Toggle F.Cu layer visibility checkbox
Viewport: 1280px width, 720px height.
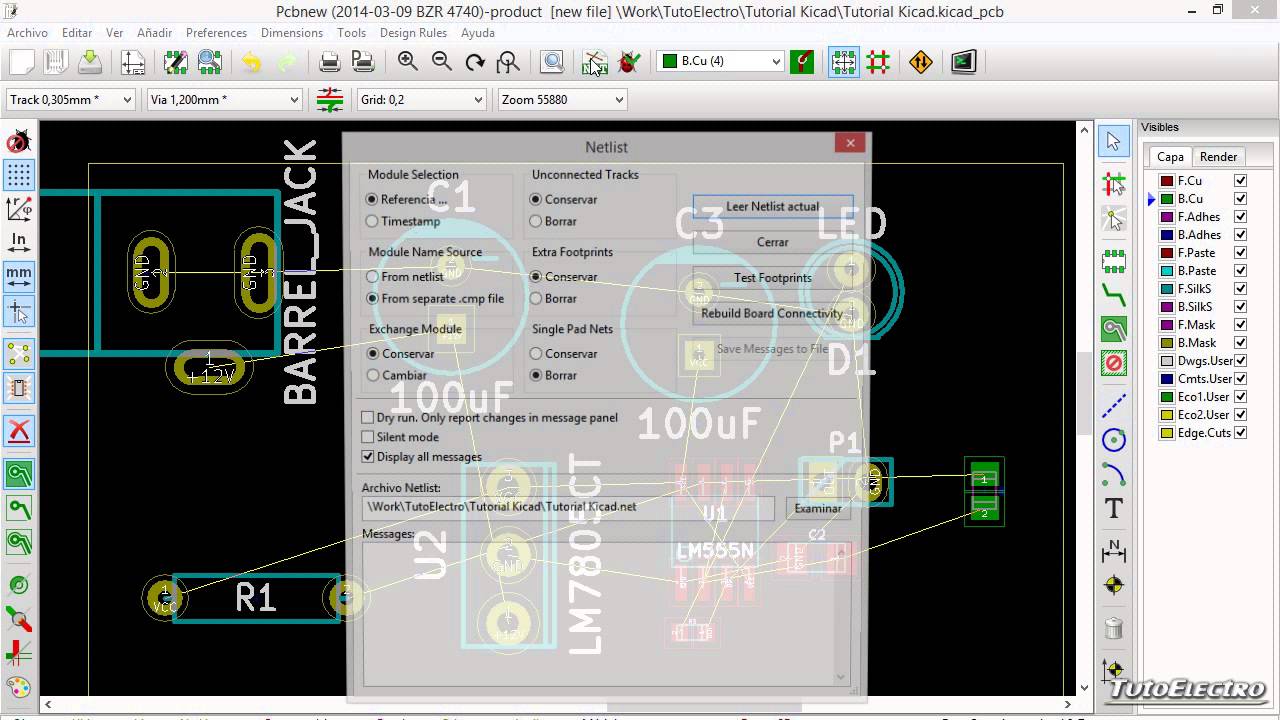click(1241, 181)
